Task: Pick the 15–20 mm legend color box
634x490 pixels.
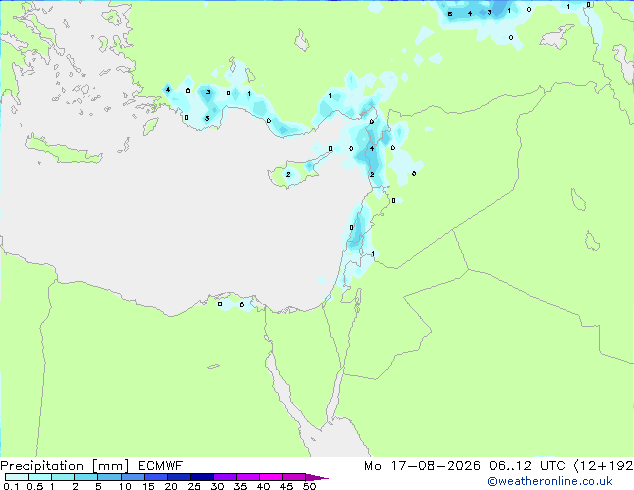Action: [x=155, y=477]
